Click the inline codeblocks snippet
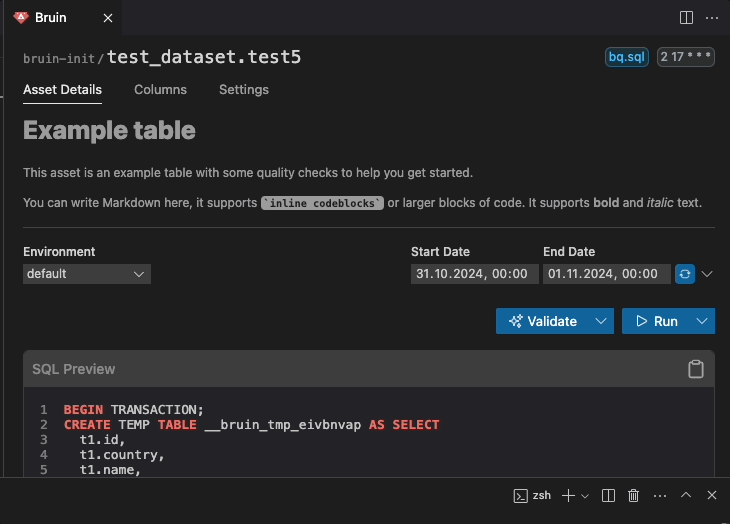This screenshot has width=730, height=524. click(322, 203)
